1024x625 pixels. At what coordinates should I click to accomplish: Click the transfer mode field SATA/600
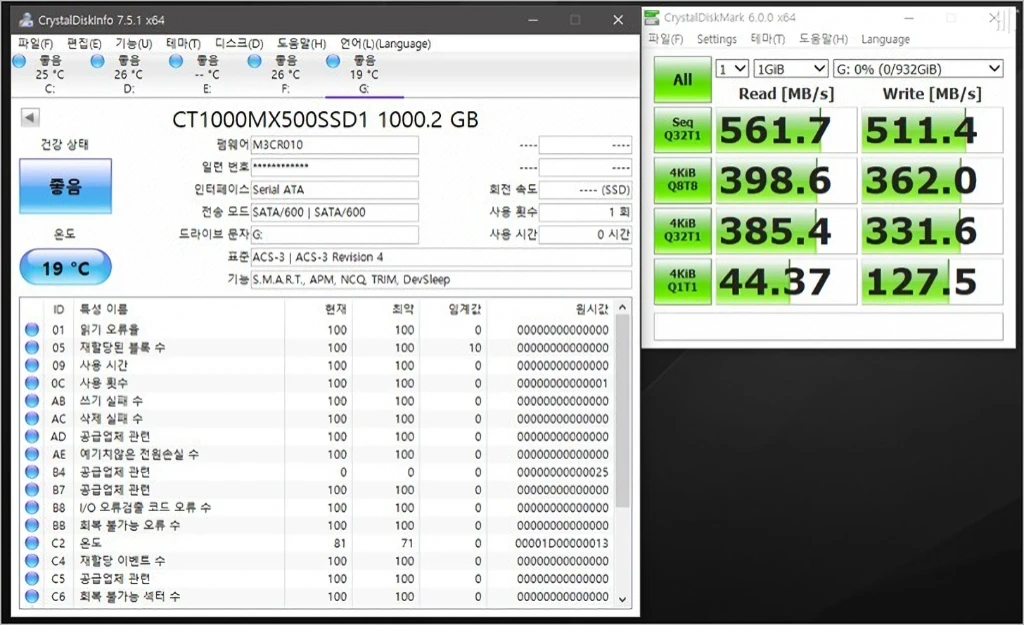click(x=334, y=212)
